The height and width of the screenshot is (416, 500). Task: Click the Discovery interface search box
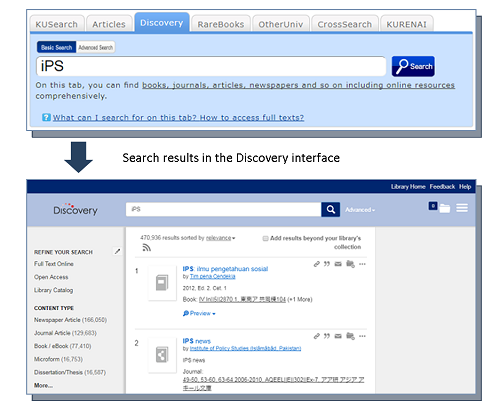point(223,209)
